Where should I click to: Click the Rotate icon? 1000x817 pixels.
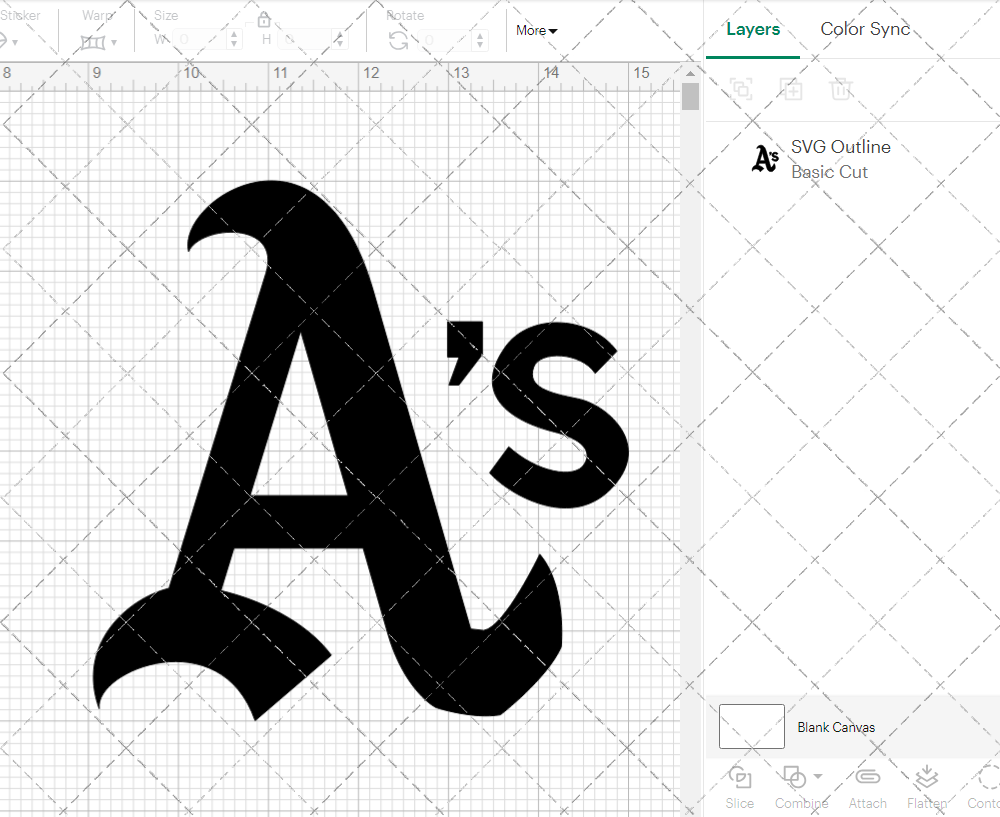(x=399, y=41)
